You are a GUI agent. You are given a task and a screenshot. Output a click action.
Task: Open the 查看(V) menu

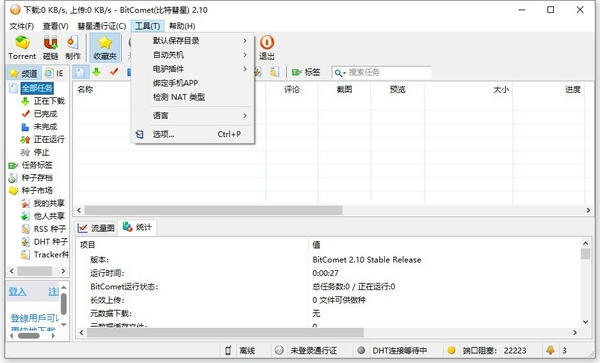tap(55, 26)
